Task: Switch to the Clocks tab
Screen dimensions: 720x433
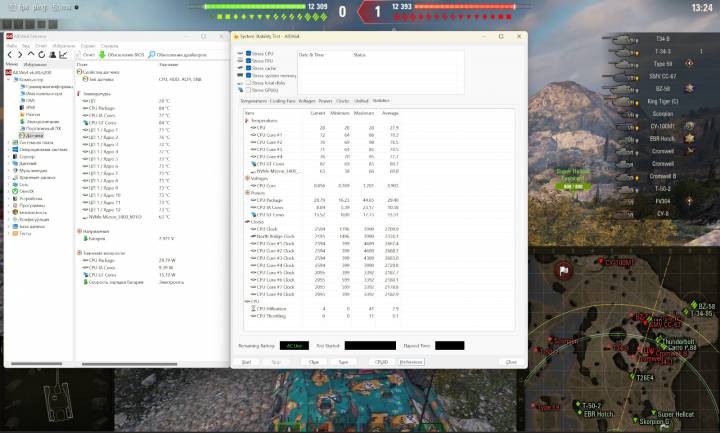Action: (x=343, y=101)
